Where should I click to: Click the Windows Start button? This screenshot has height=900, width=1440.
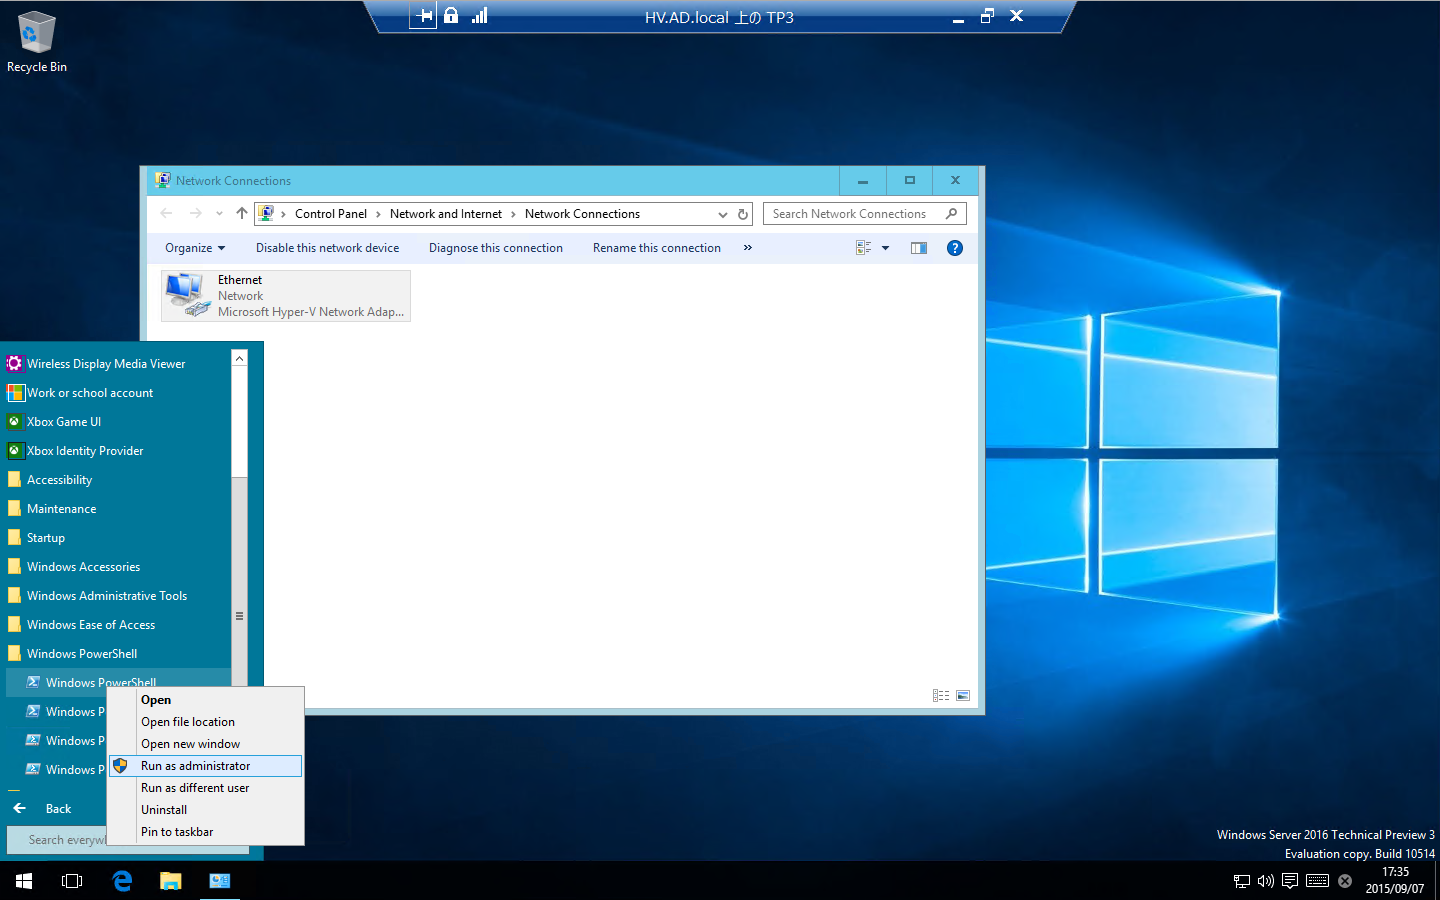click(x=24, y=881)
